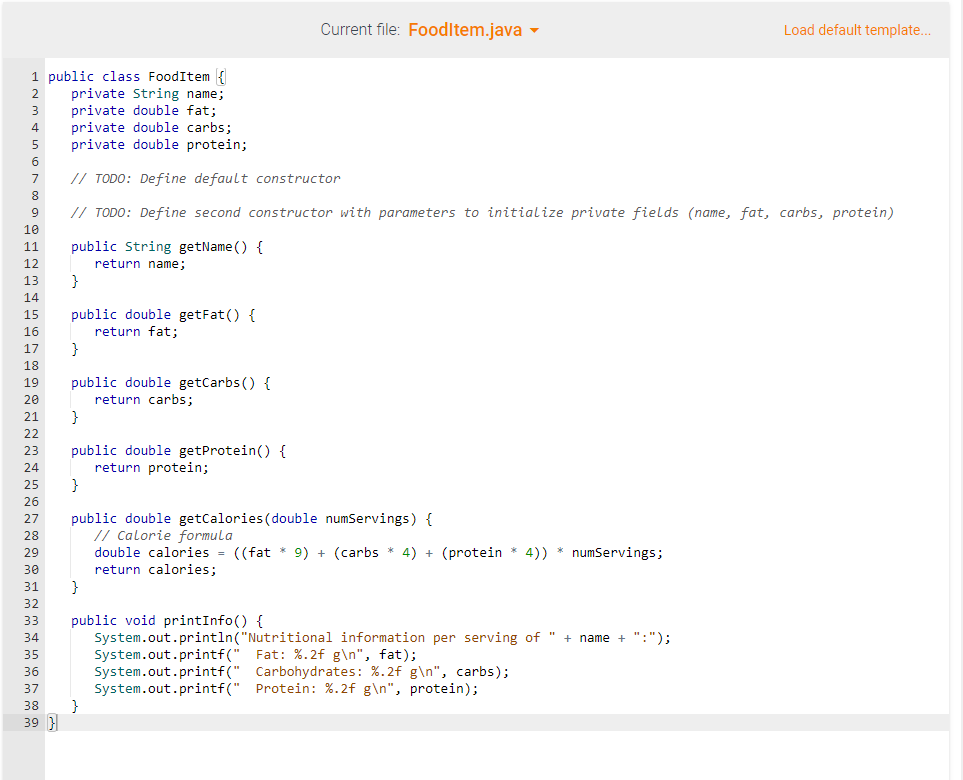Click the println Nutritional information line
Screen dimensions: 963x780
click(383, 638)
